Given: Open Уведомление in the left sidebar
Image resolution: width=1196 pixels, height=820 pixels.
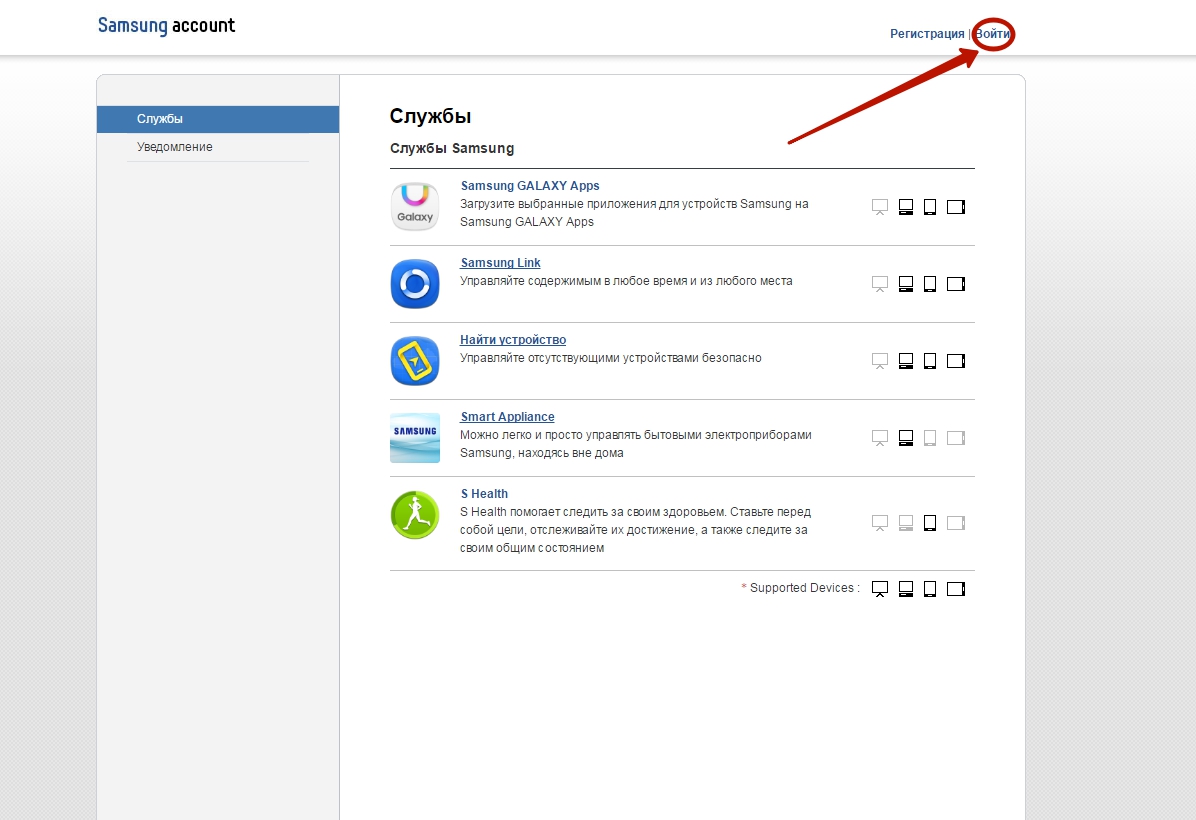Looking at the screenshot, I should (x=218, y=147).
